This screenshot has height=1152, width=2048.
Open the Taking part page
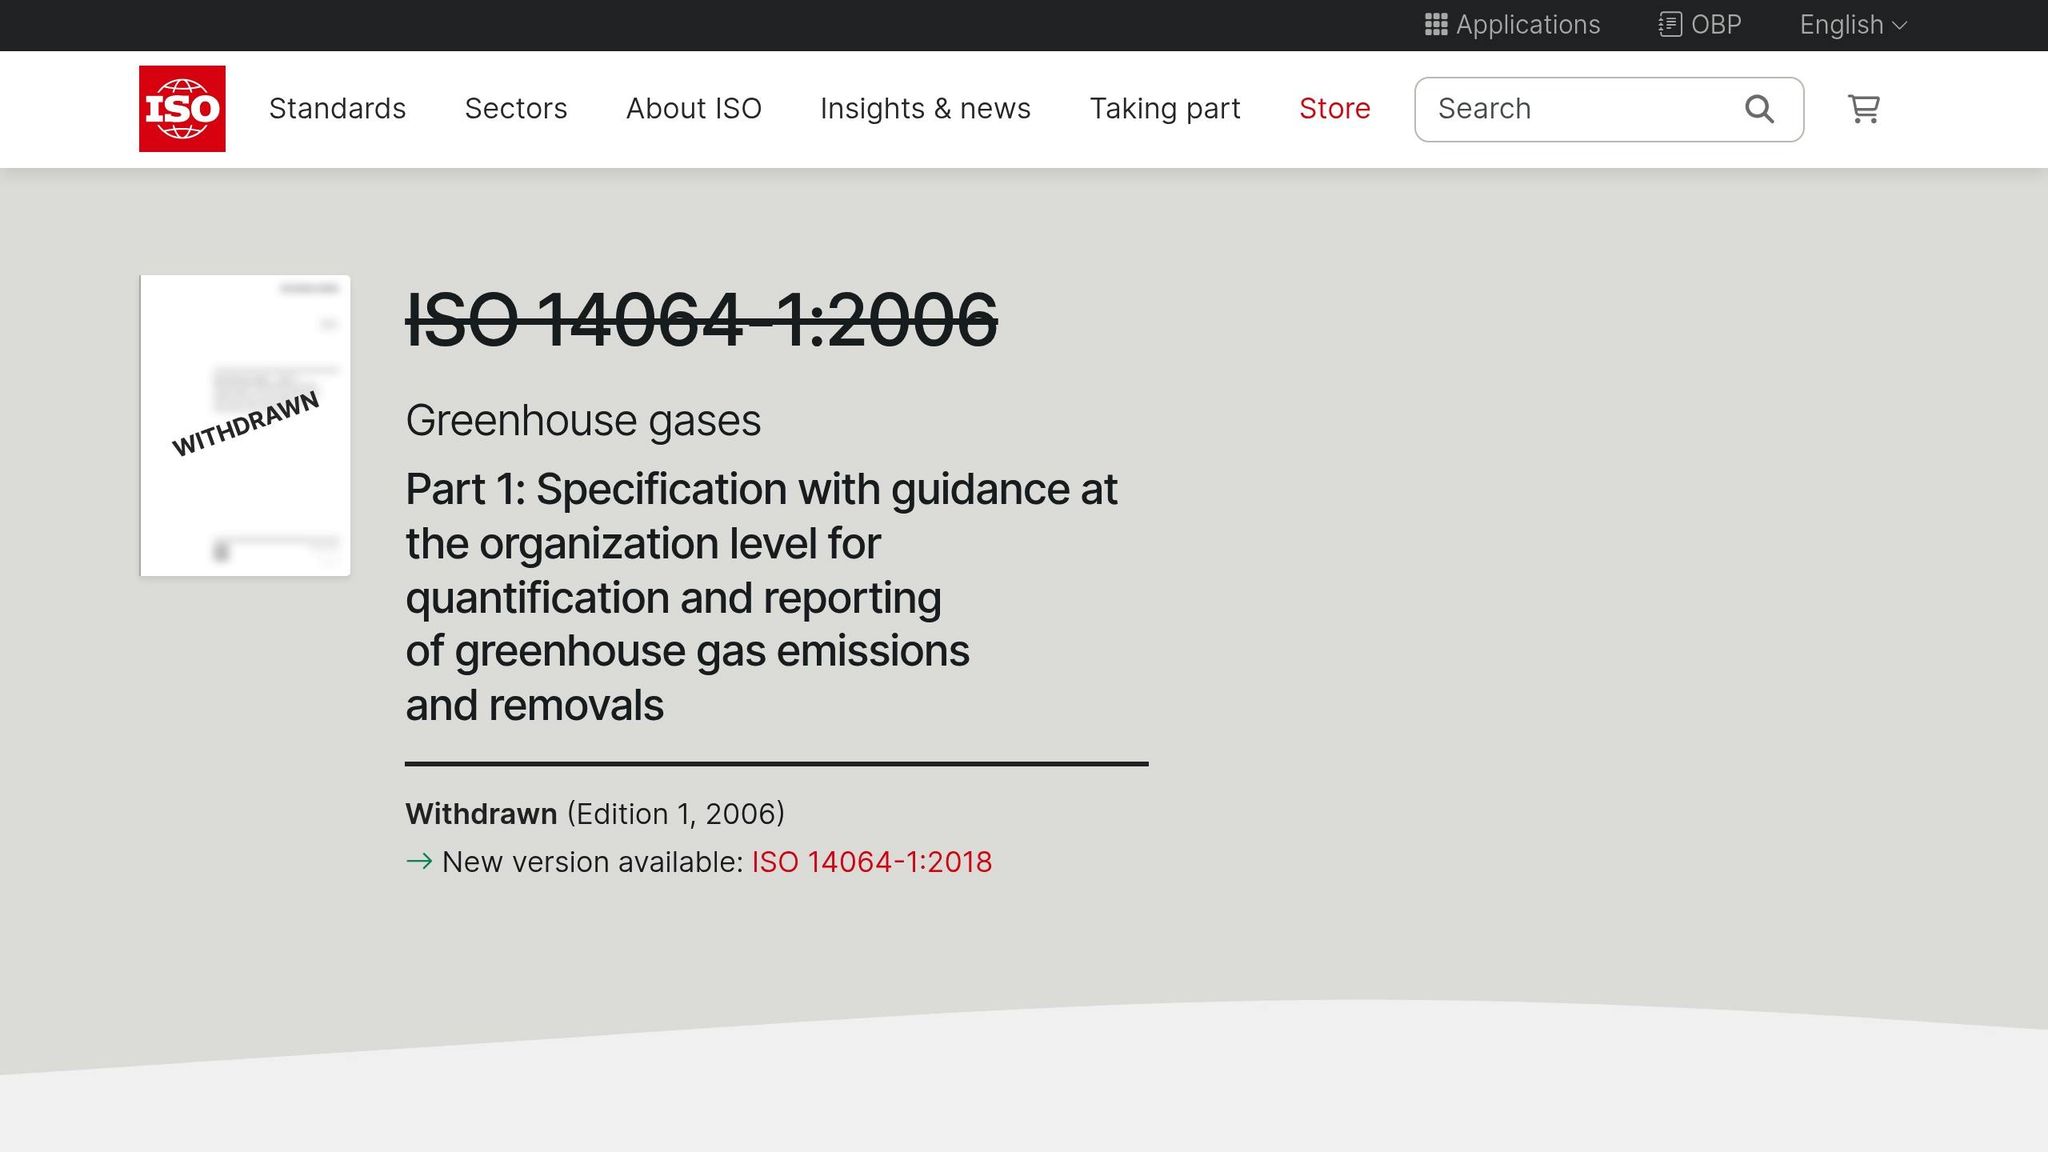(x=1165, y=108)
